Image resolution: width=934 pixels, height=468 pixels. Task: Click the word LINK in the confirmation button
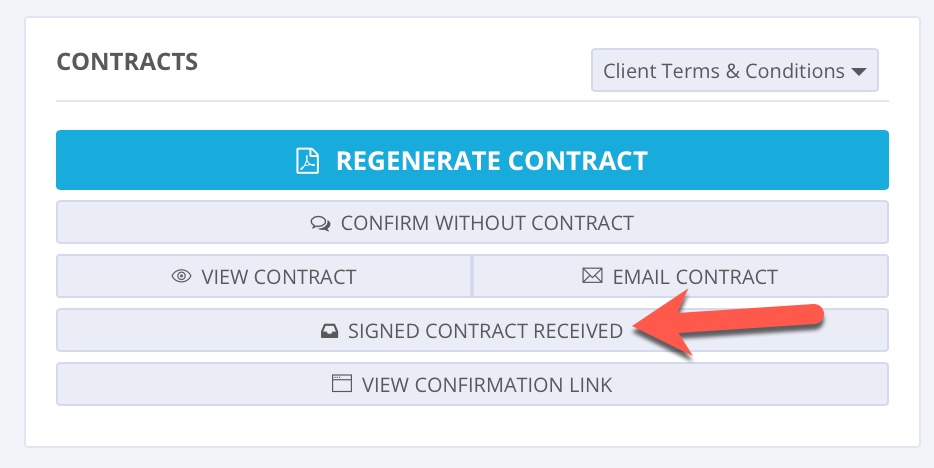[x=590, y=384]
